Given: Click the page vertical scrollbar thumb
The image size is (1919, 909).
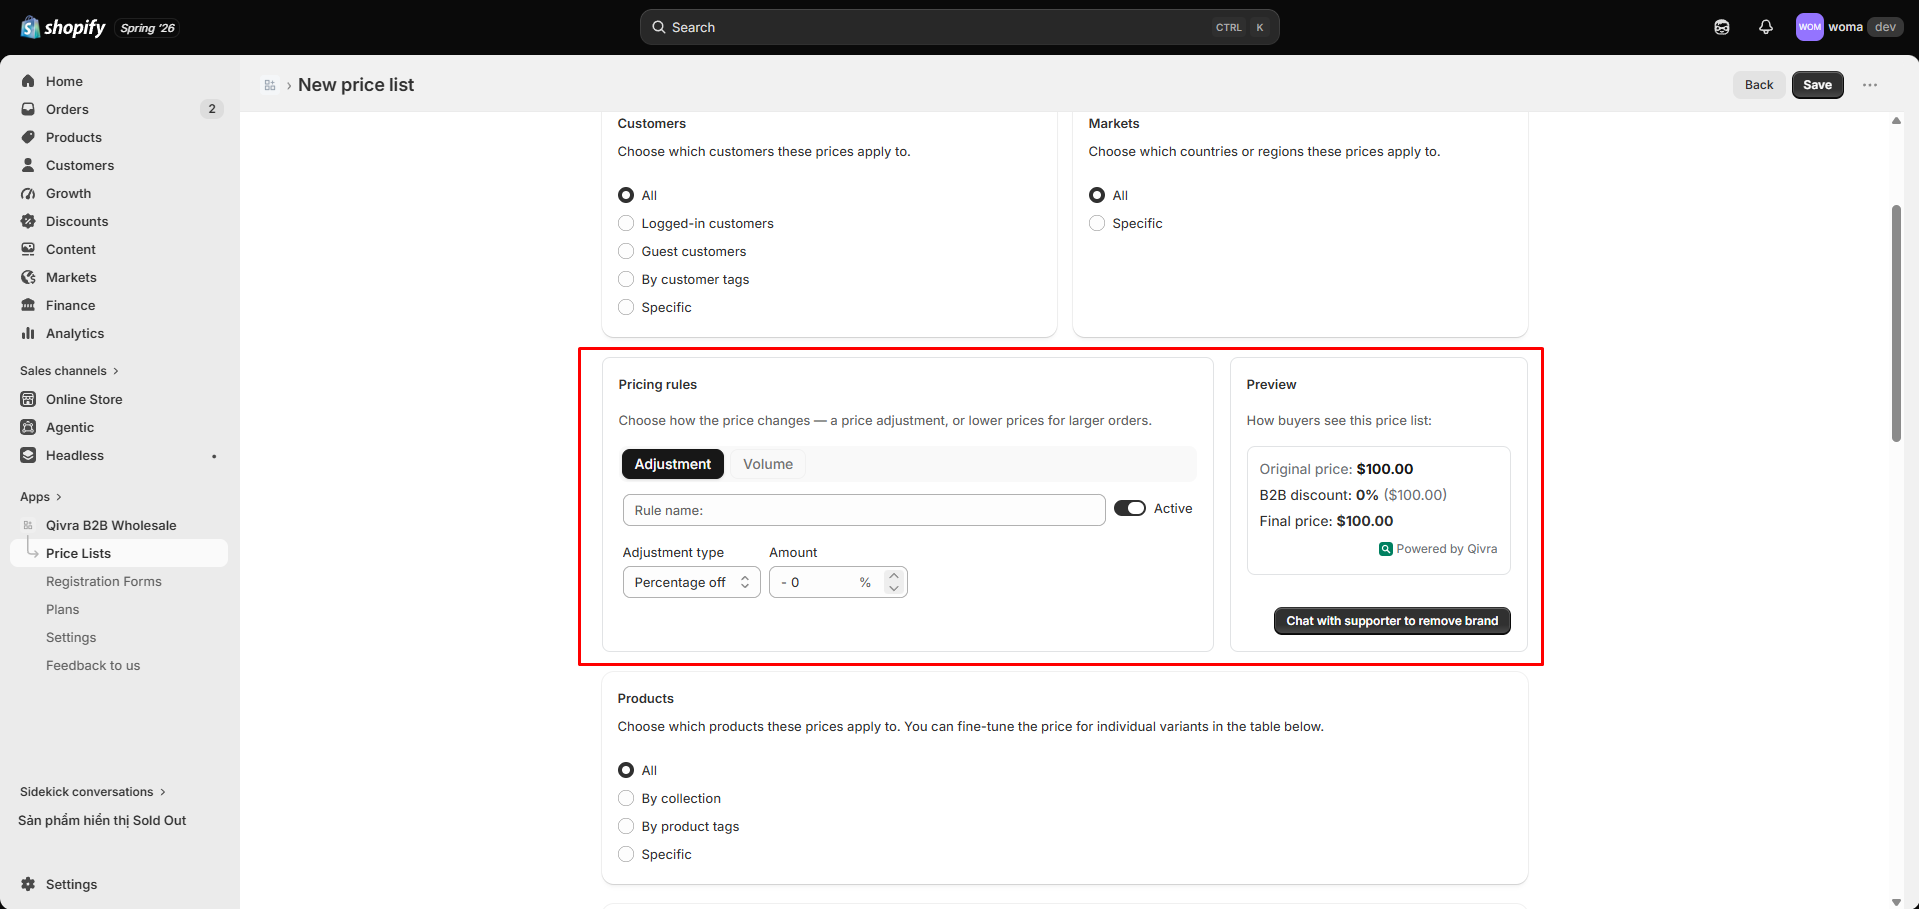Looking at the screenshot, I should [x=1896, y=323].
